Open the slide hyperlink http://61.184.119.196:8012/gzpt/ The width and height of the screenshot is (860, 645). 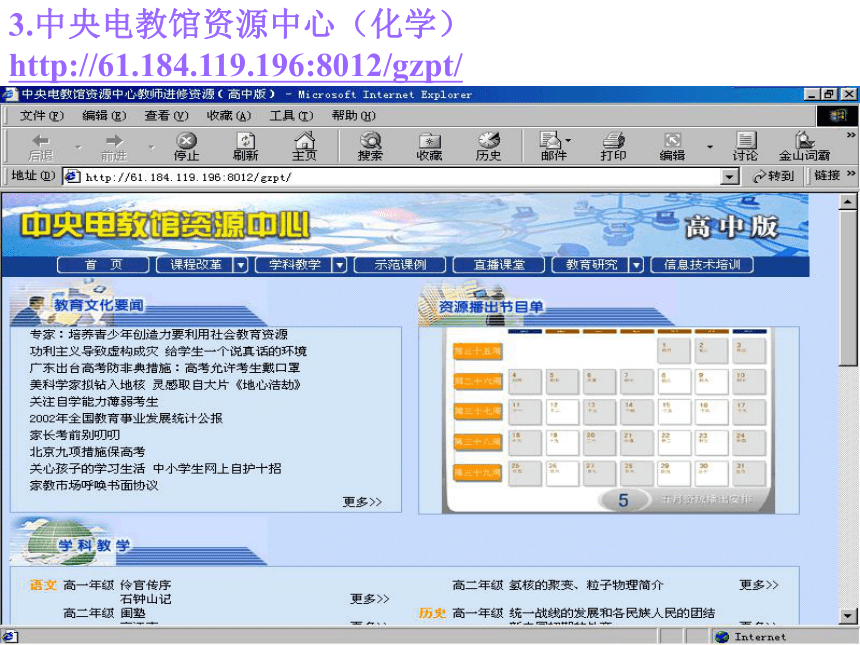(x=236, y=66)
